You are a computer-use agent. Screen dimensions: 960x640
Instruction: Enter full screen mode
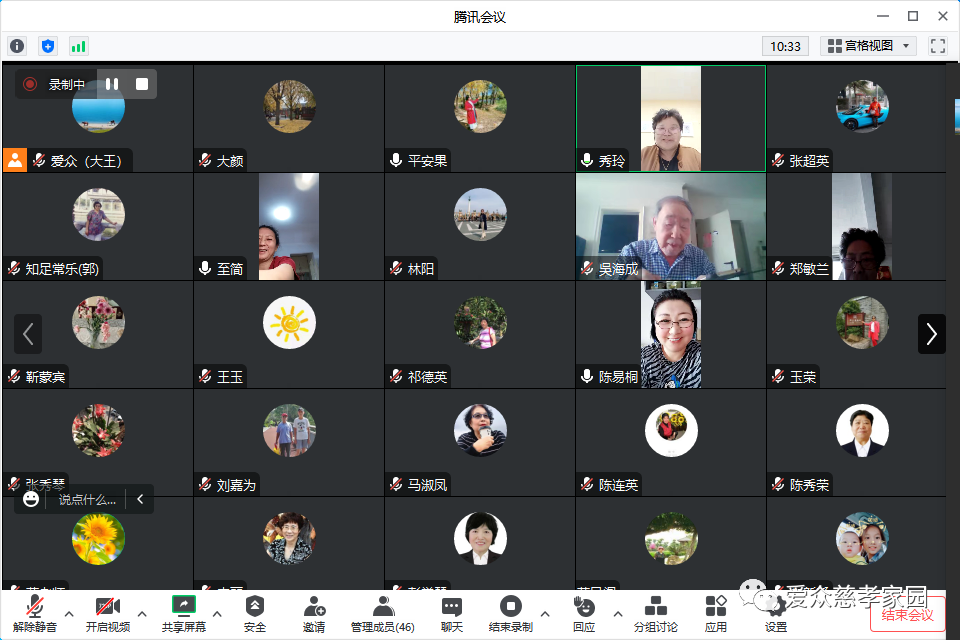point(937,46)
